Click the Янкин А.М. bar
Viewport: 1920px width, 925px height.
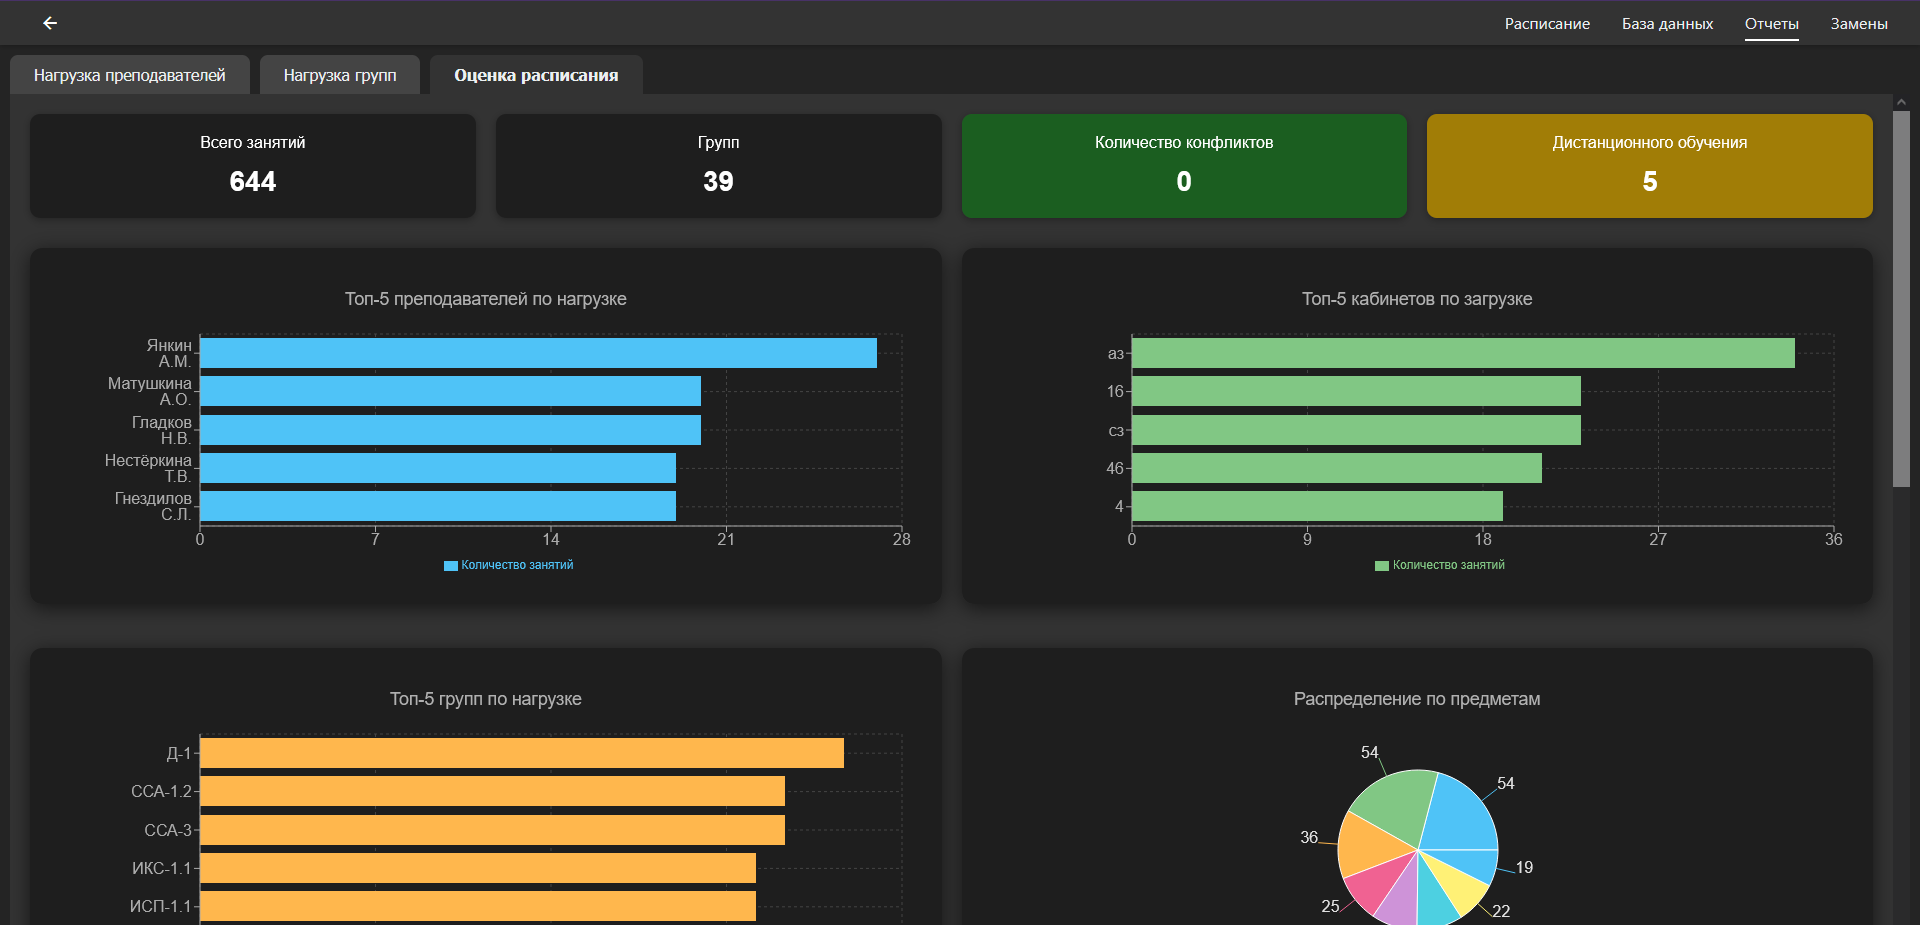tap(538, 353)
